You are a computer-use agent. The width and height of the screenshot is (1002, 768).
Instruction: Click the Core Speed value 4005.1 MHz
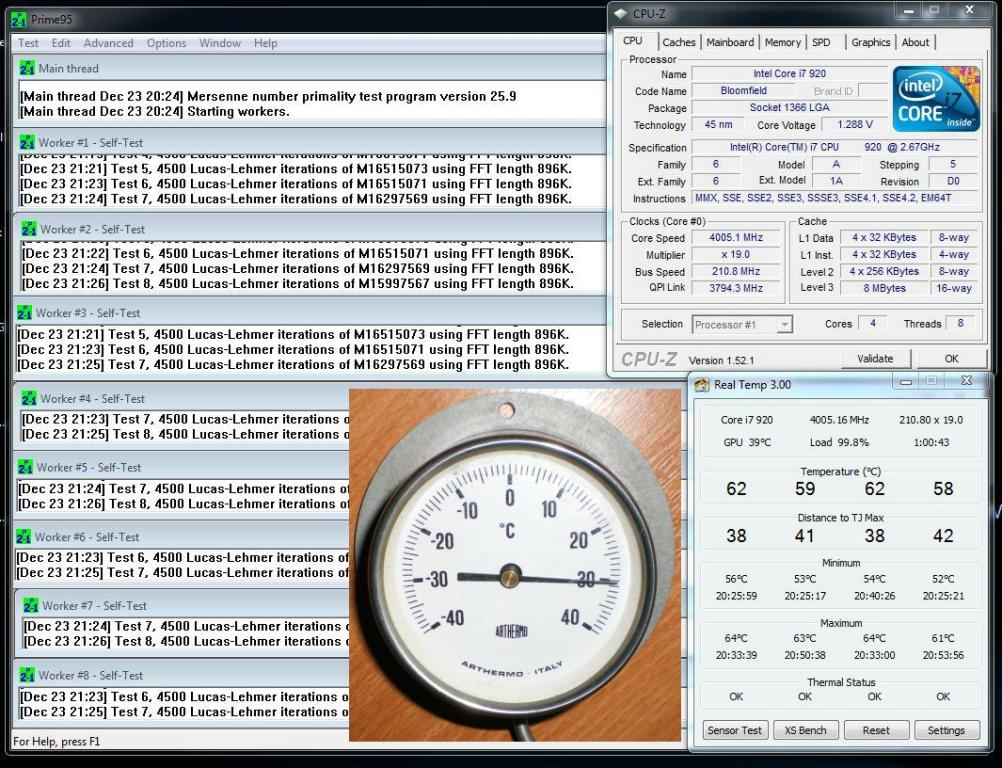736,237
